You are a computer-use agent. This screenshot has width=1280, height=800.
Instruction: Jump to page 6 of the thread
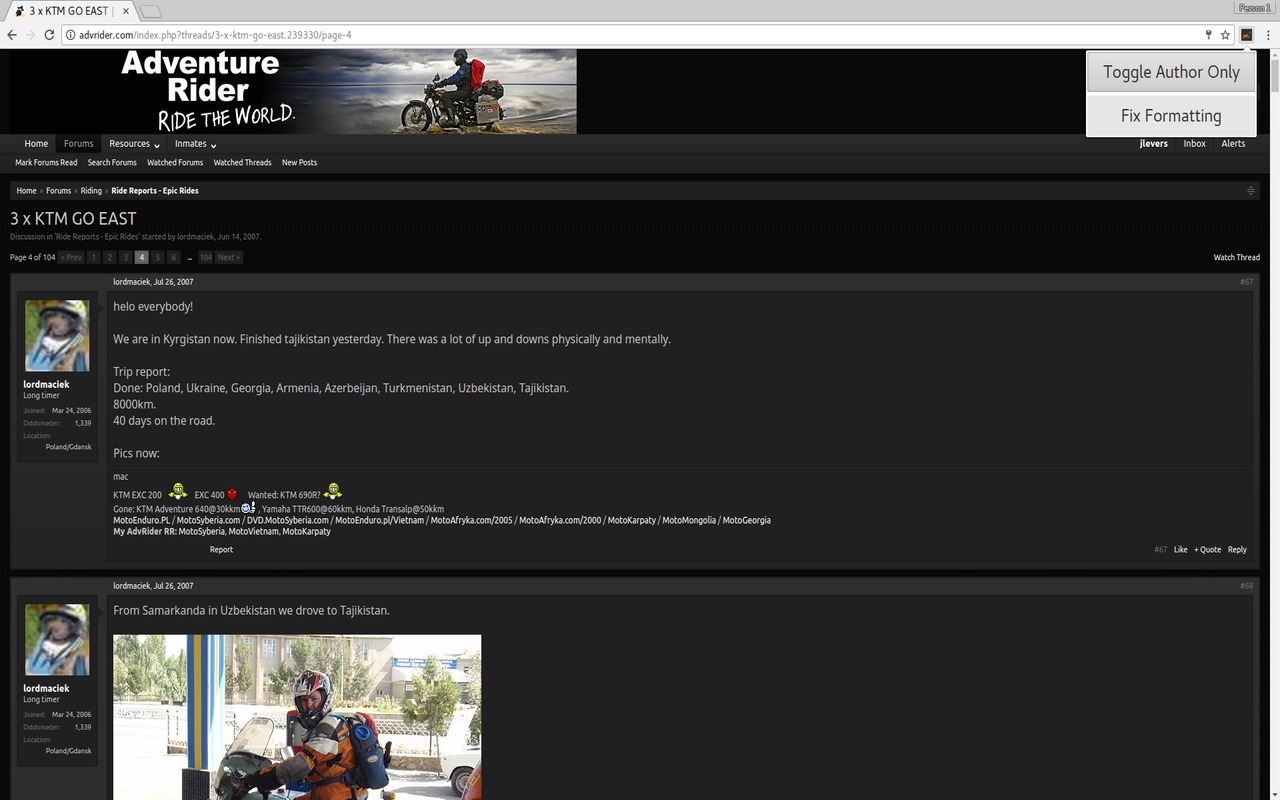(173, 258)
